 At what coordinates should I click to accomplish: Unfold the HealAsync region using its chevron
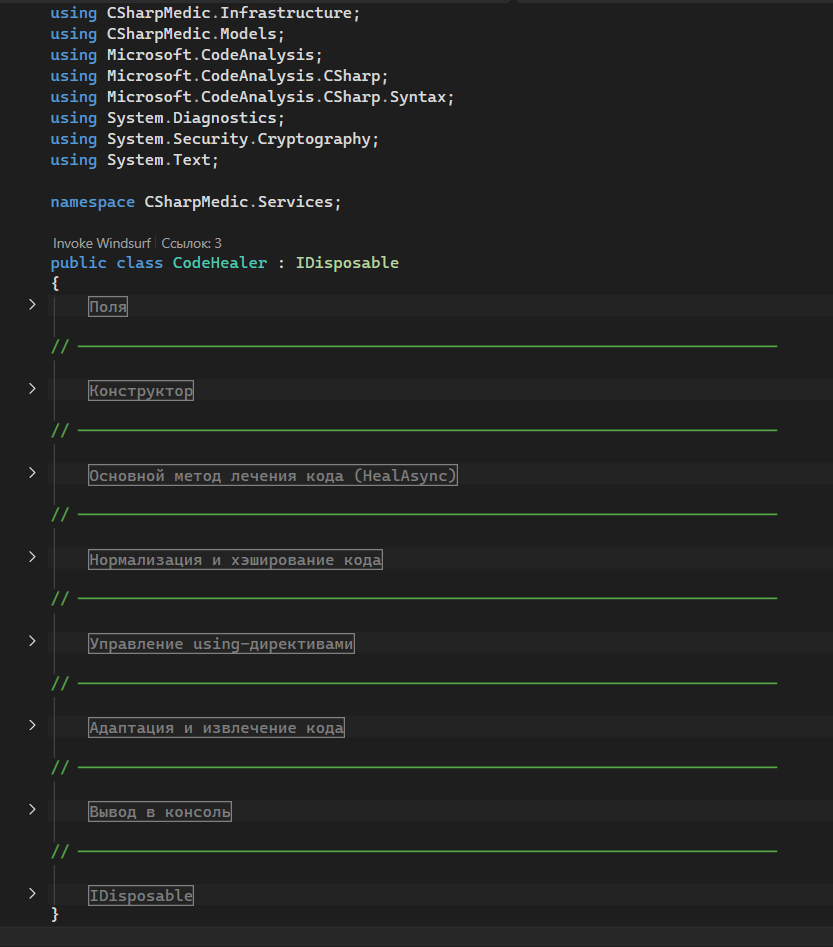pyautogui.click(x=32, y=472)
